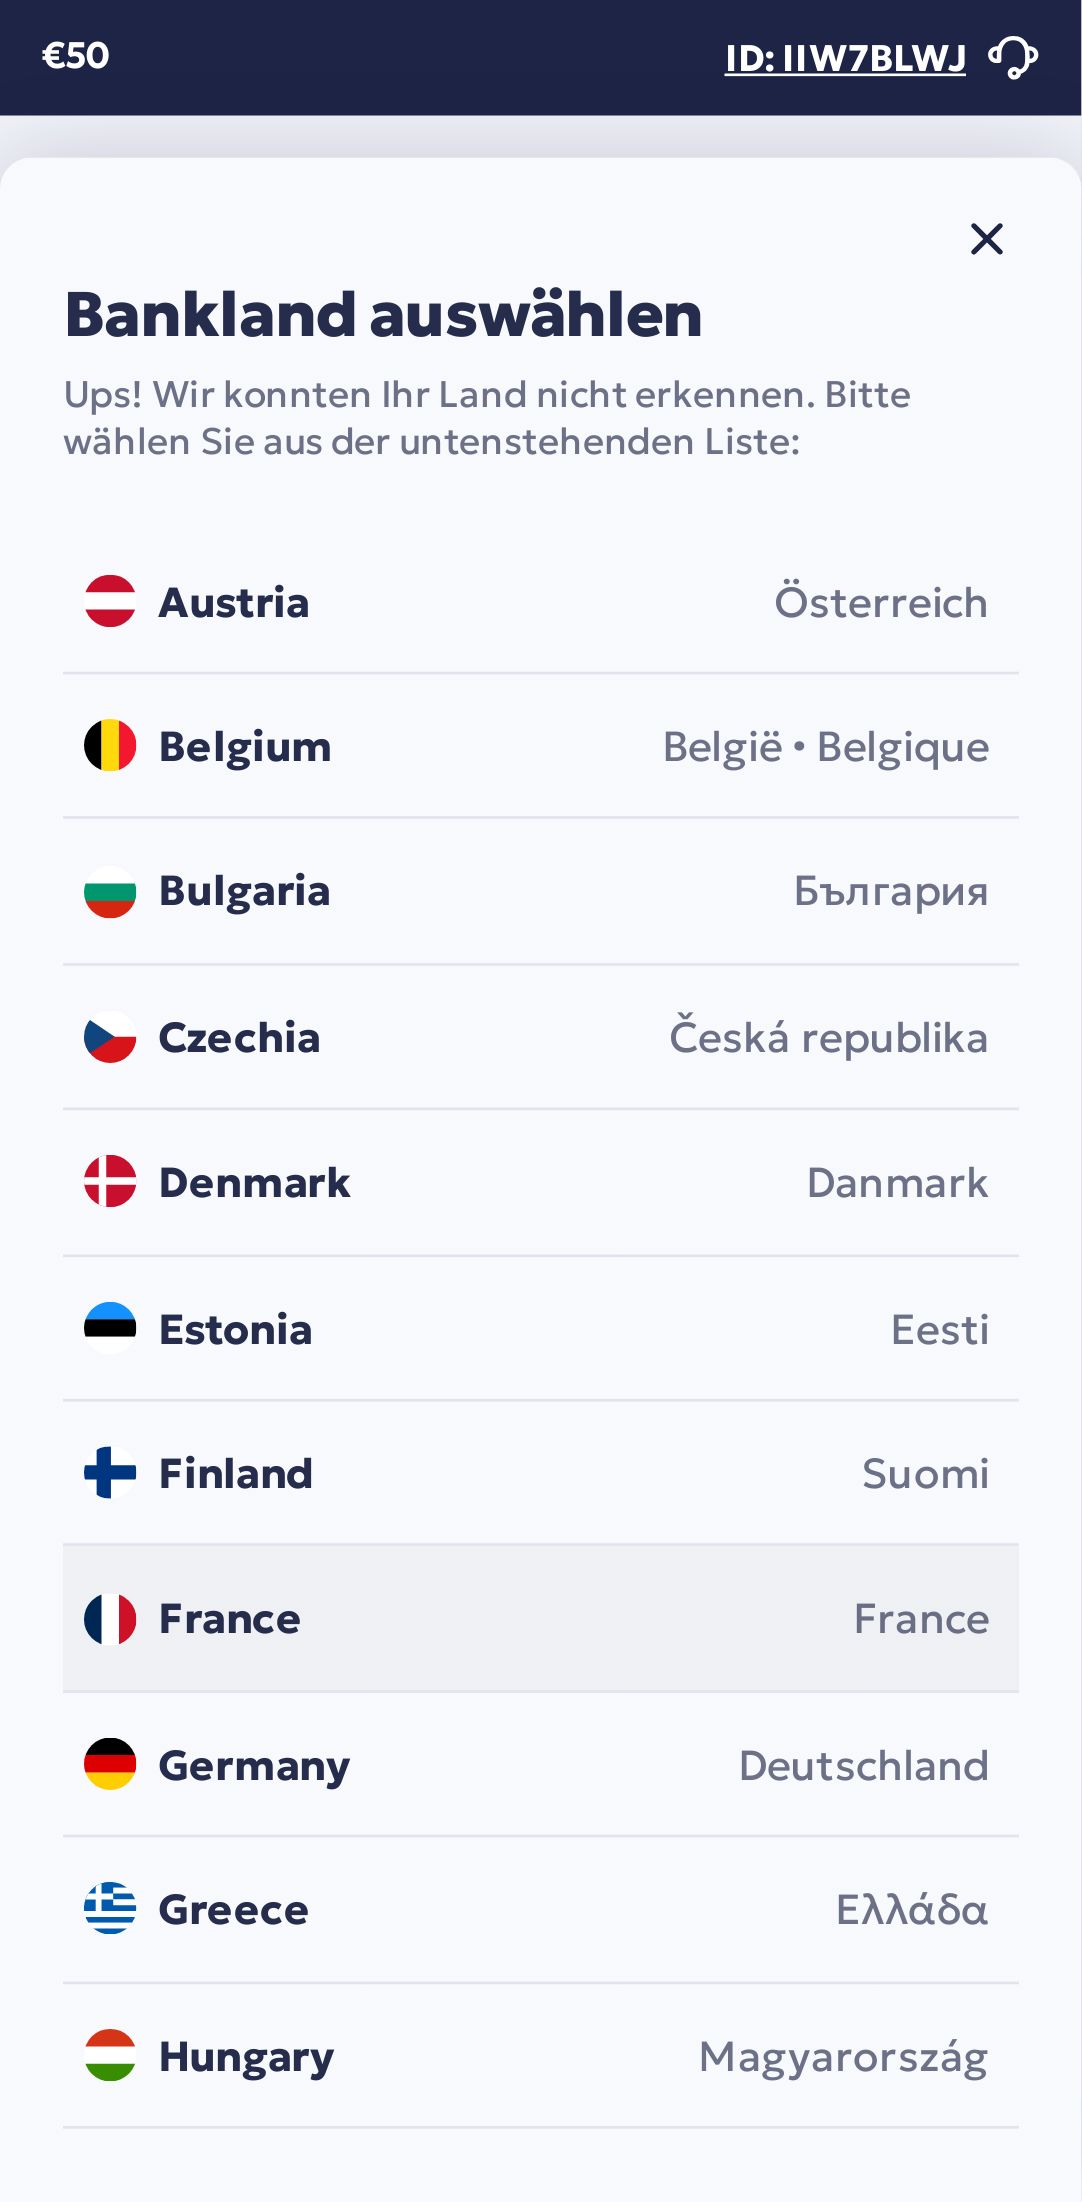Click the Denmark flag icon
This screenshot has width=1082, height=2202.
[110, 1182]
